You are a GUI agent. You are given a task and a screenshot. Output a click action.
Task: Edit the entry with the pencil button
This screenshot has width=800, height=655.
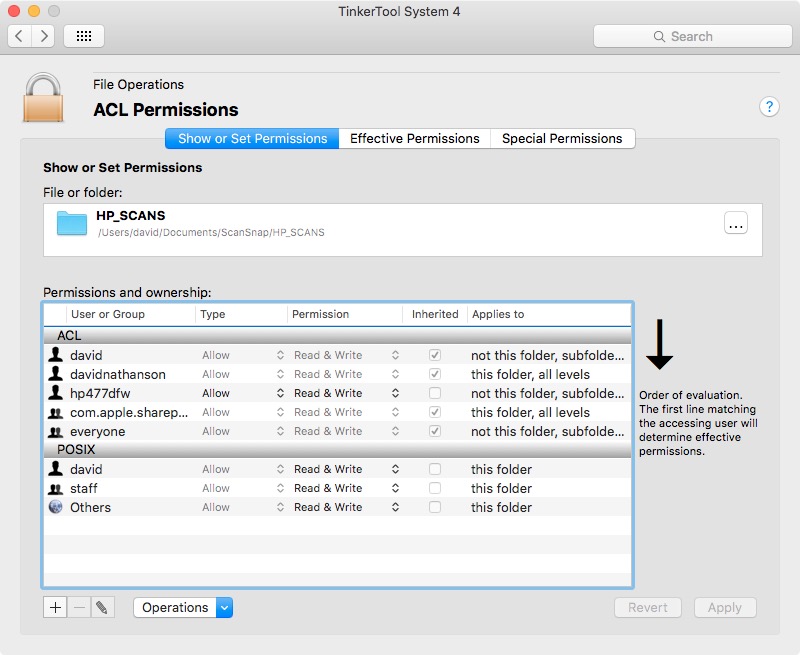(x=103, y=608)
